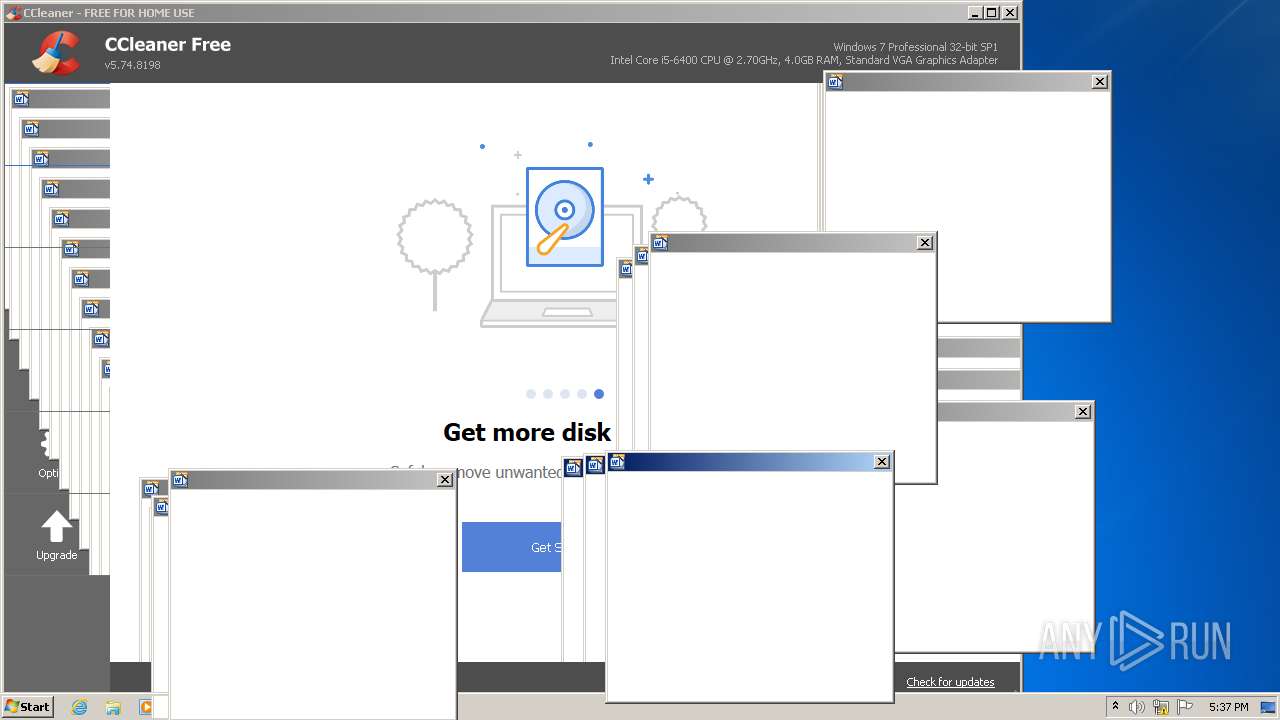Click the CCleaner broom logo in header

[x=56, y=53]
